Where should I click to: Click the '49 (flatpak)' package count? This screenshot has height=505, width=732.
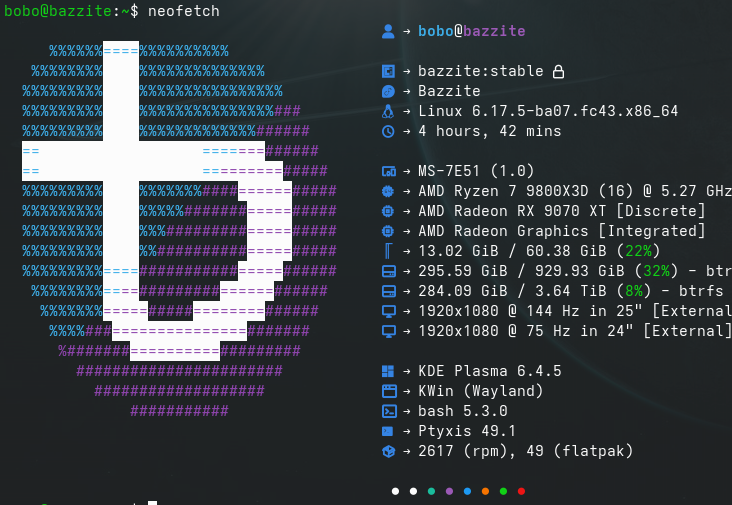tap(579, 451)
